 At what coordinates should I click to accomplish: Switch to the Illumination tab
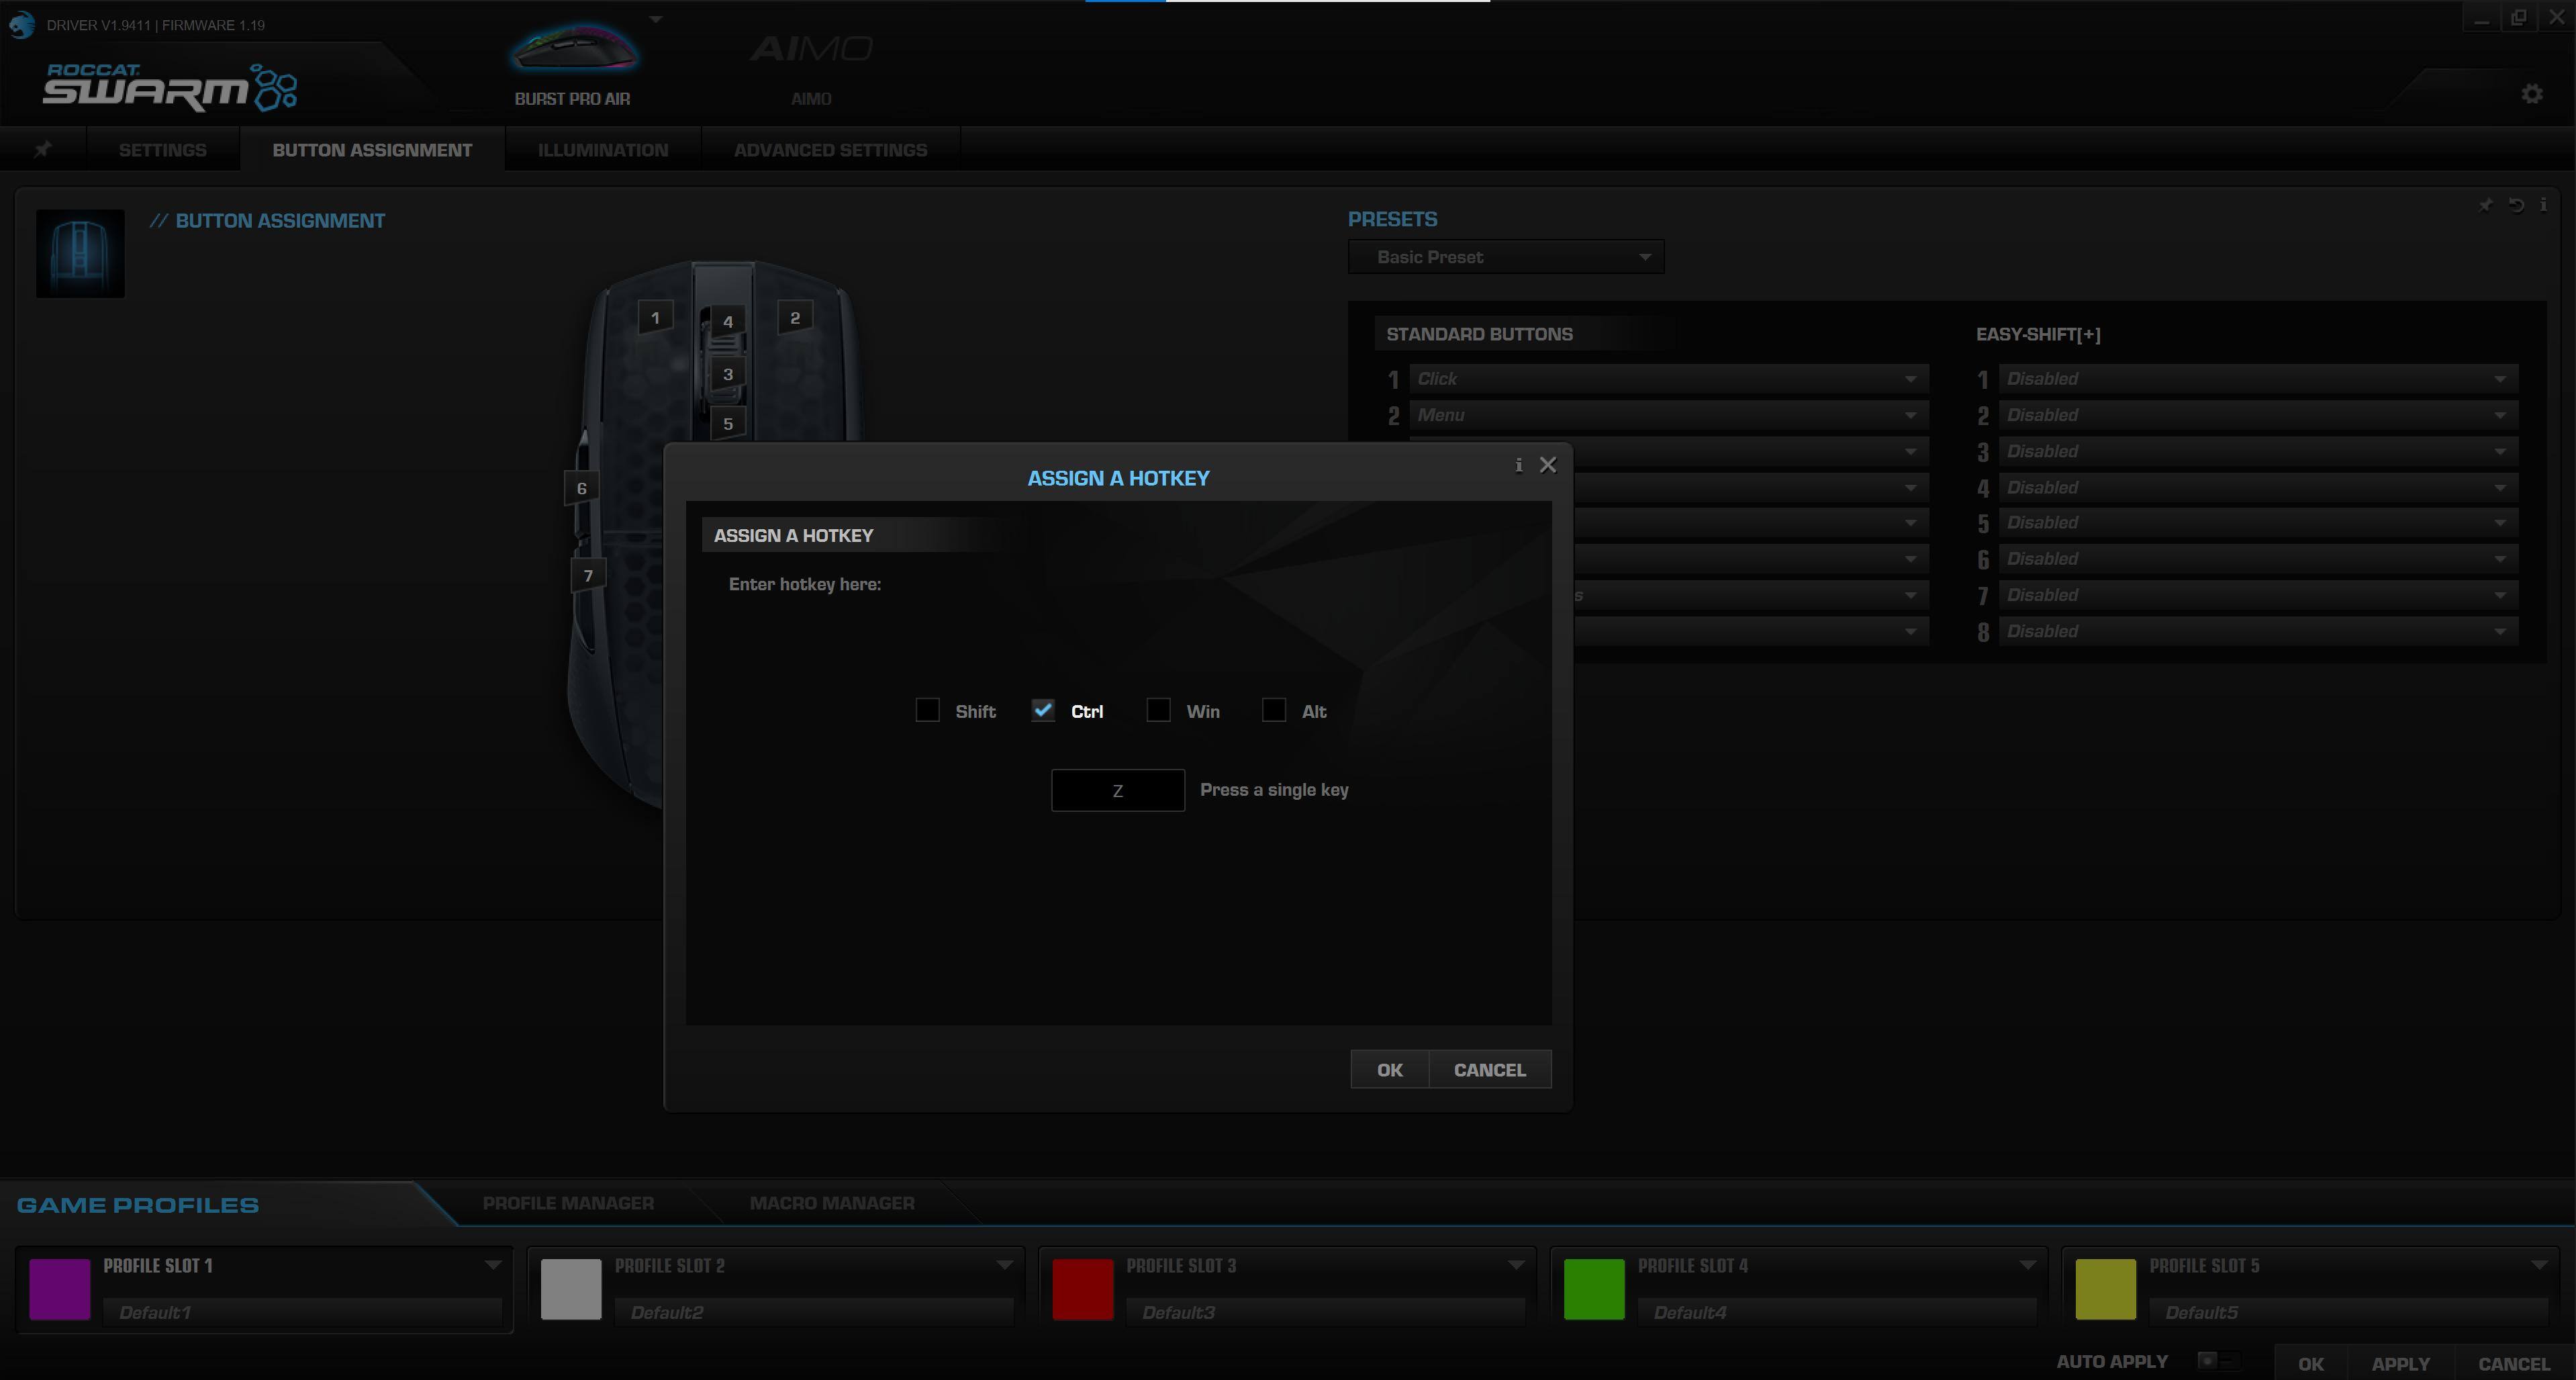coord(603,150)
